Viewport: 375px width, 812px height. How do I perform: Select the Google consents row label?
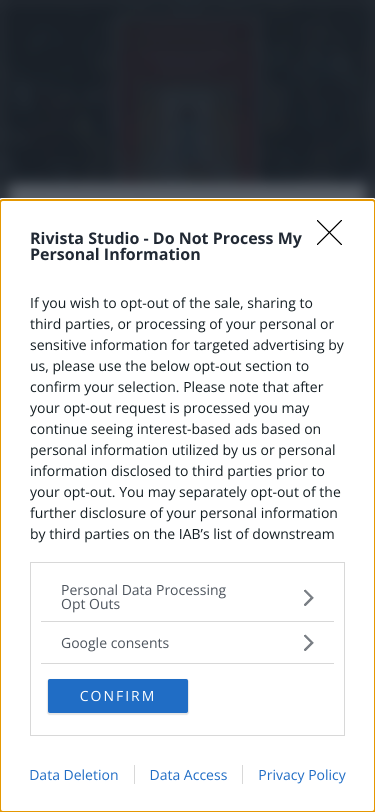[x=115, y=643]
